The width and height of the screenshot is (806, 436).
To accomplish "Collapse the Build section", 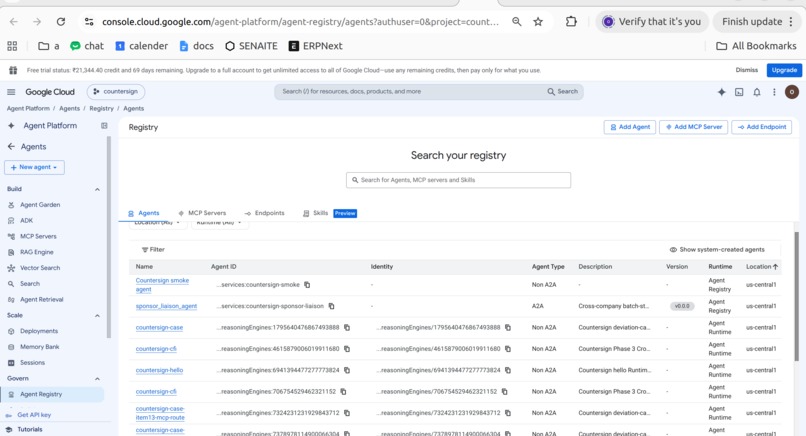I will pos(97,189).
